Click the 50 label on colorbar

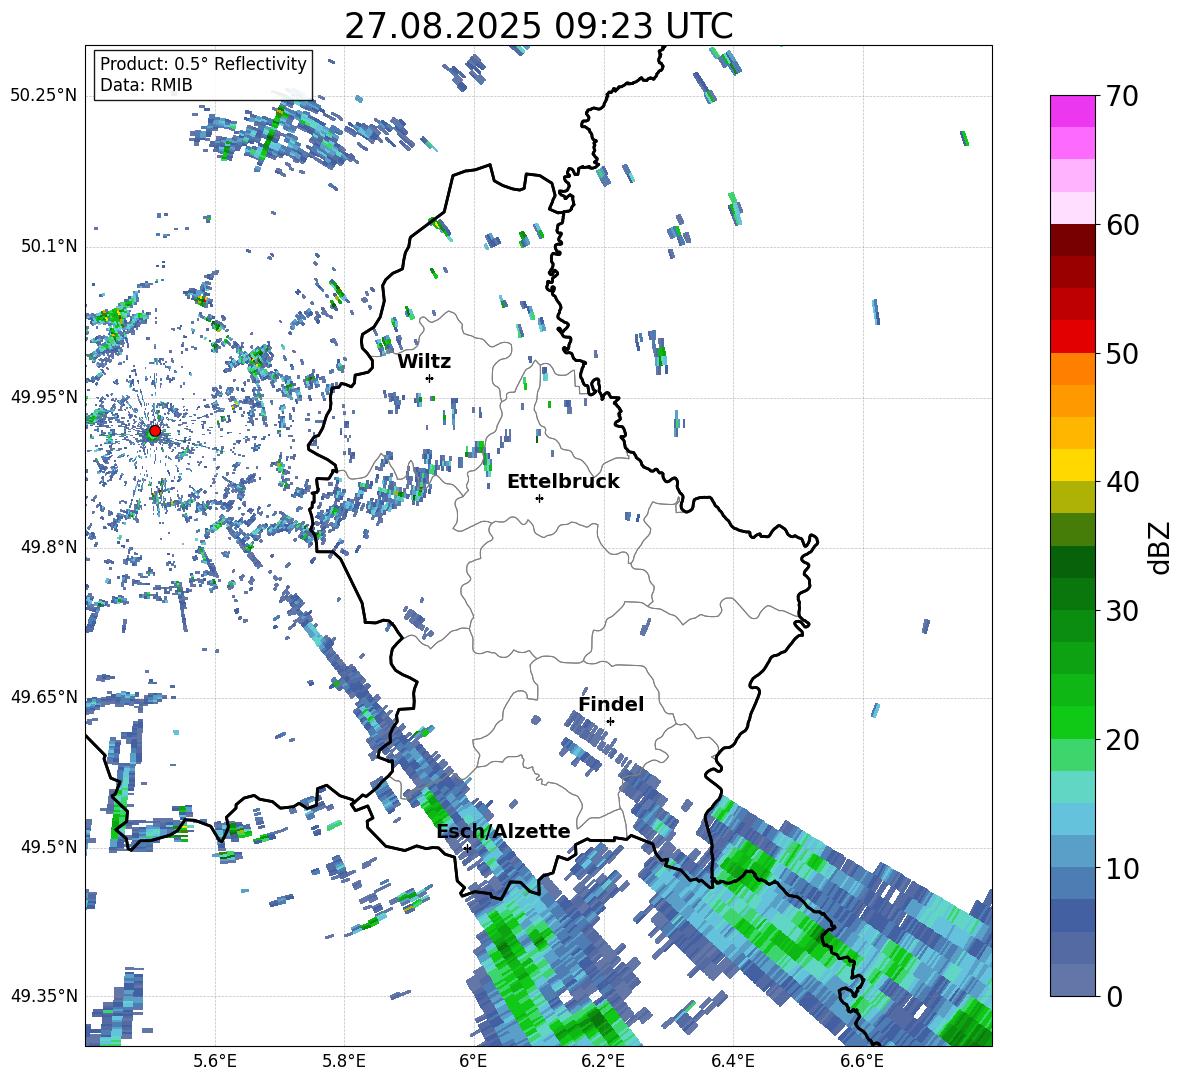click(1122, 353)
